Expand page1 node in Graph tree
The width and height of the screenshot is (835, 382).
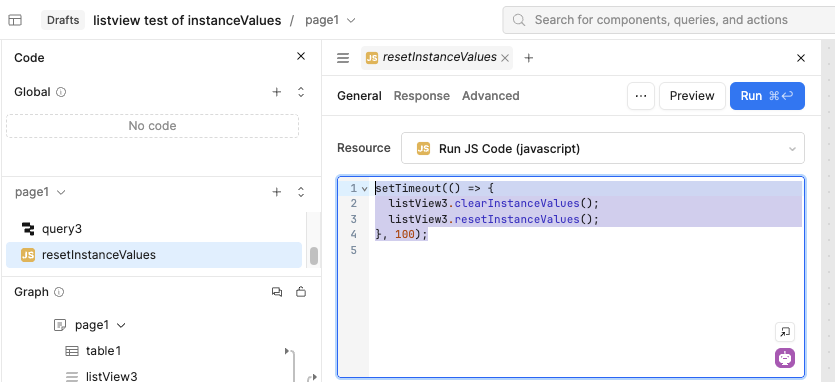pos(121,325)
